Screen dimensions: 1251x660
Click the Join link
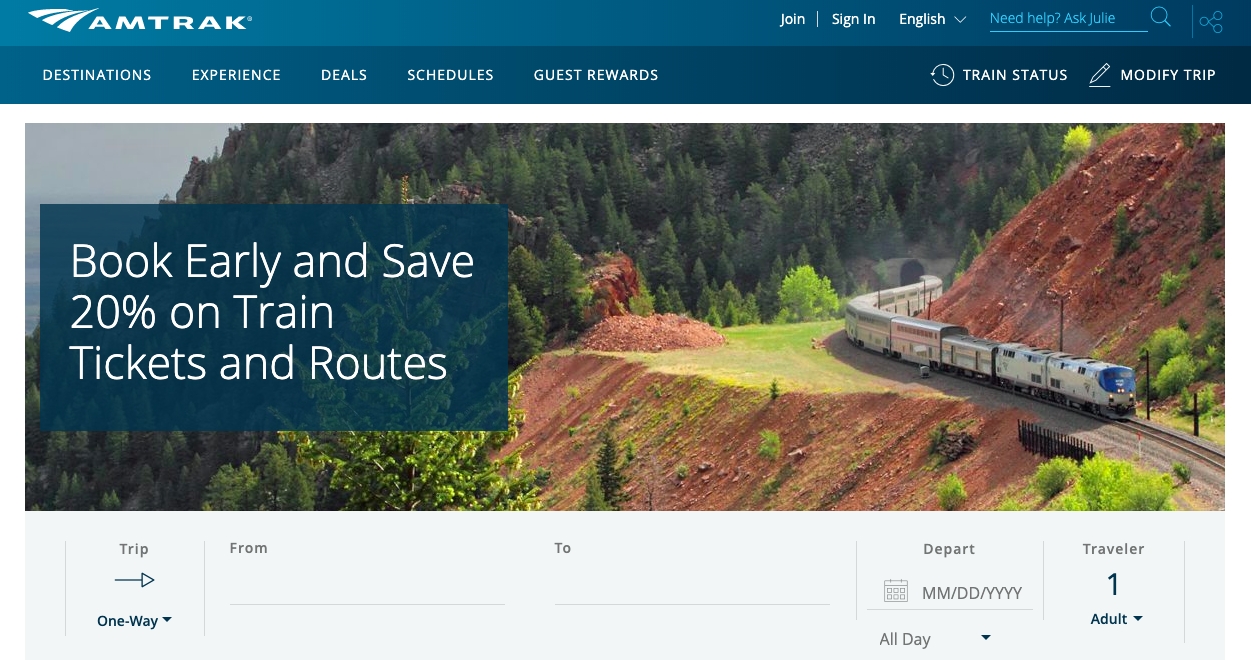(x=793, y=19)
